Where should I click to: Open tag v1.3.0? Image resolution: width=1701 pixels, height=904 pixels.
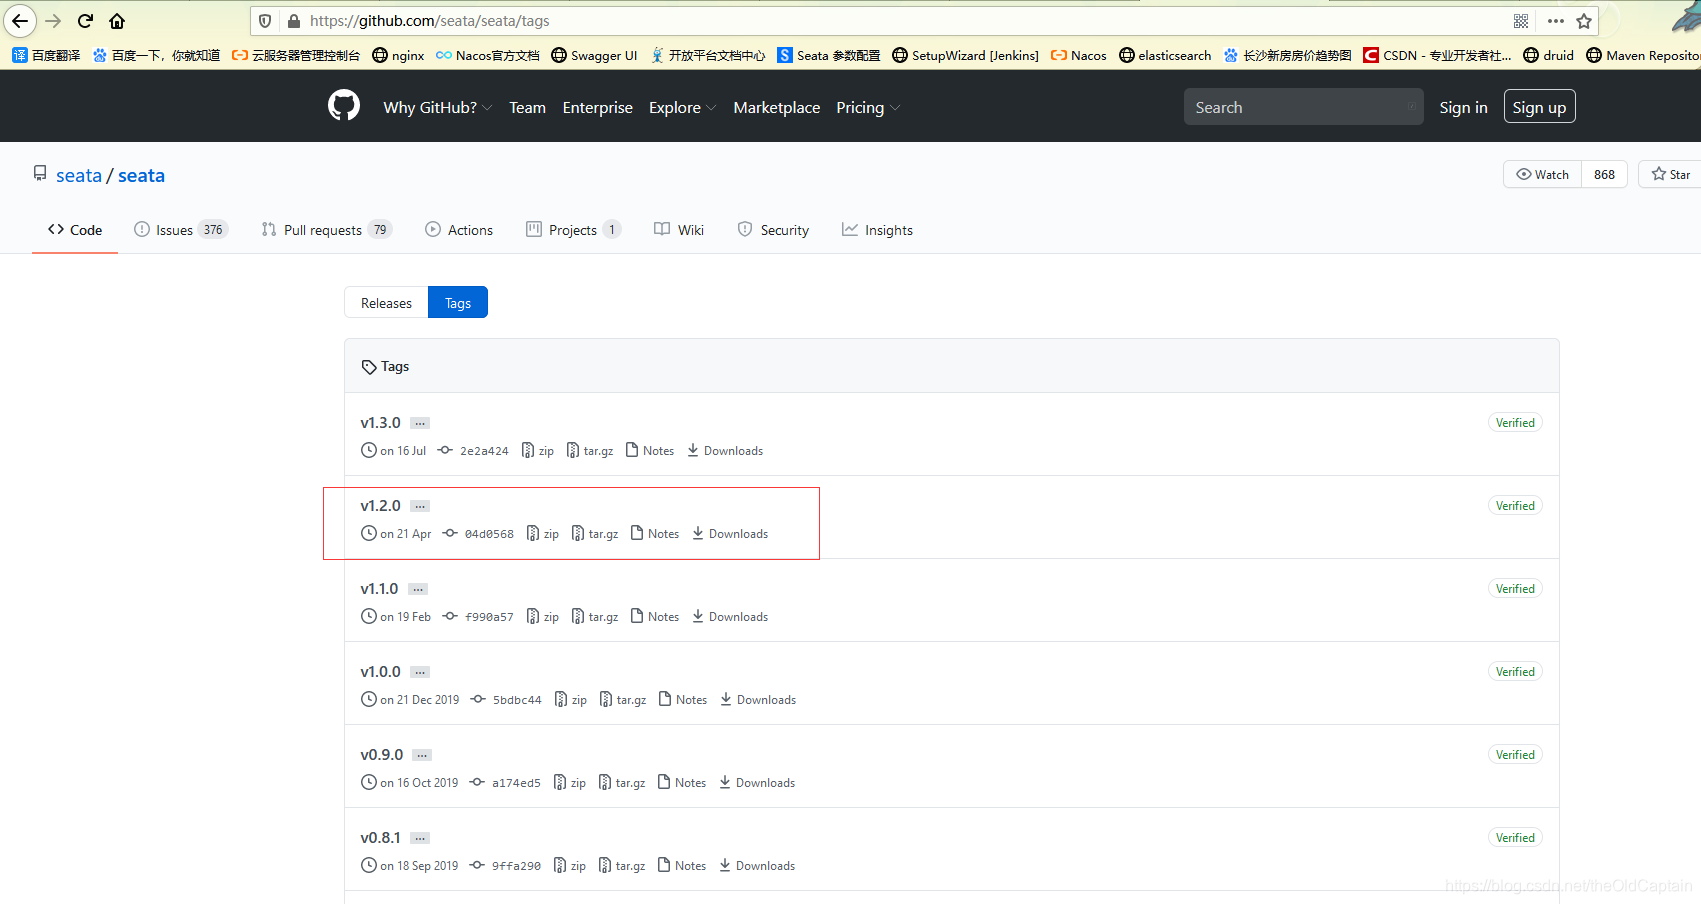380,423
